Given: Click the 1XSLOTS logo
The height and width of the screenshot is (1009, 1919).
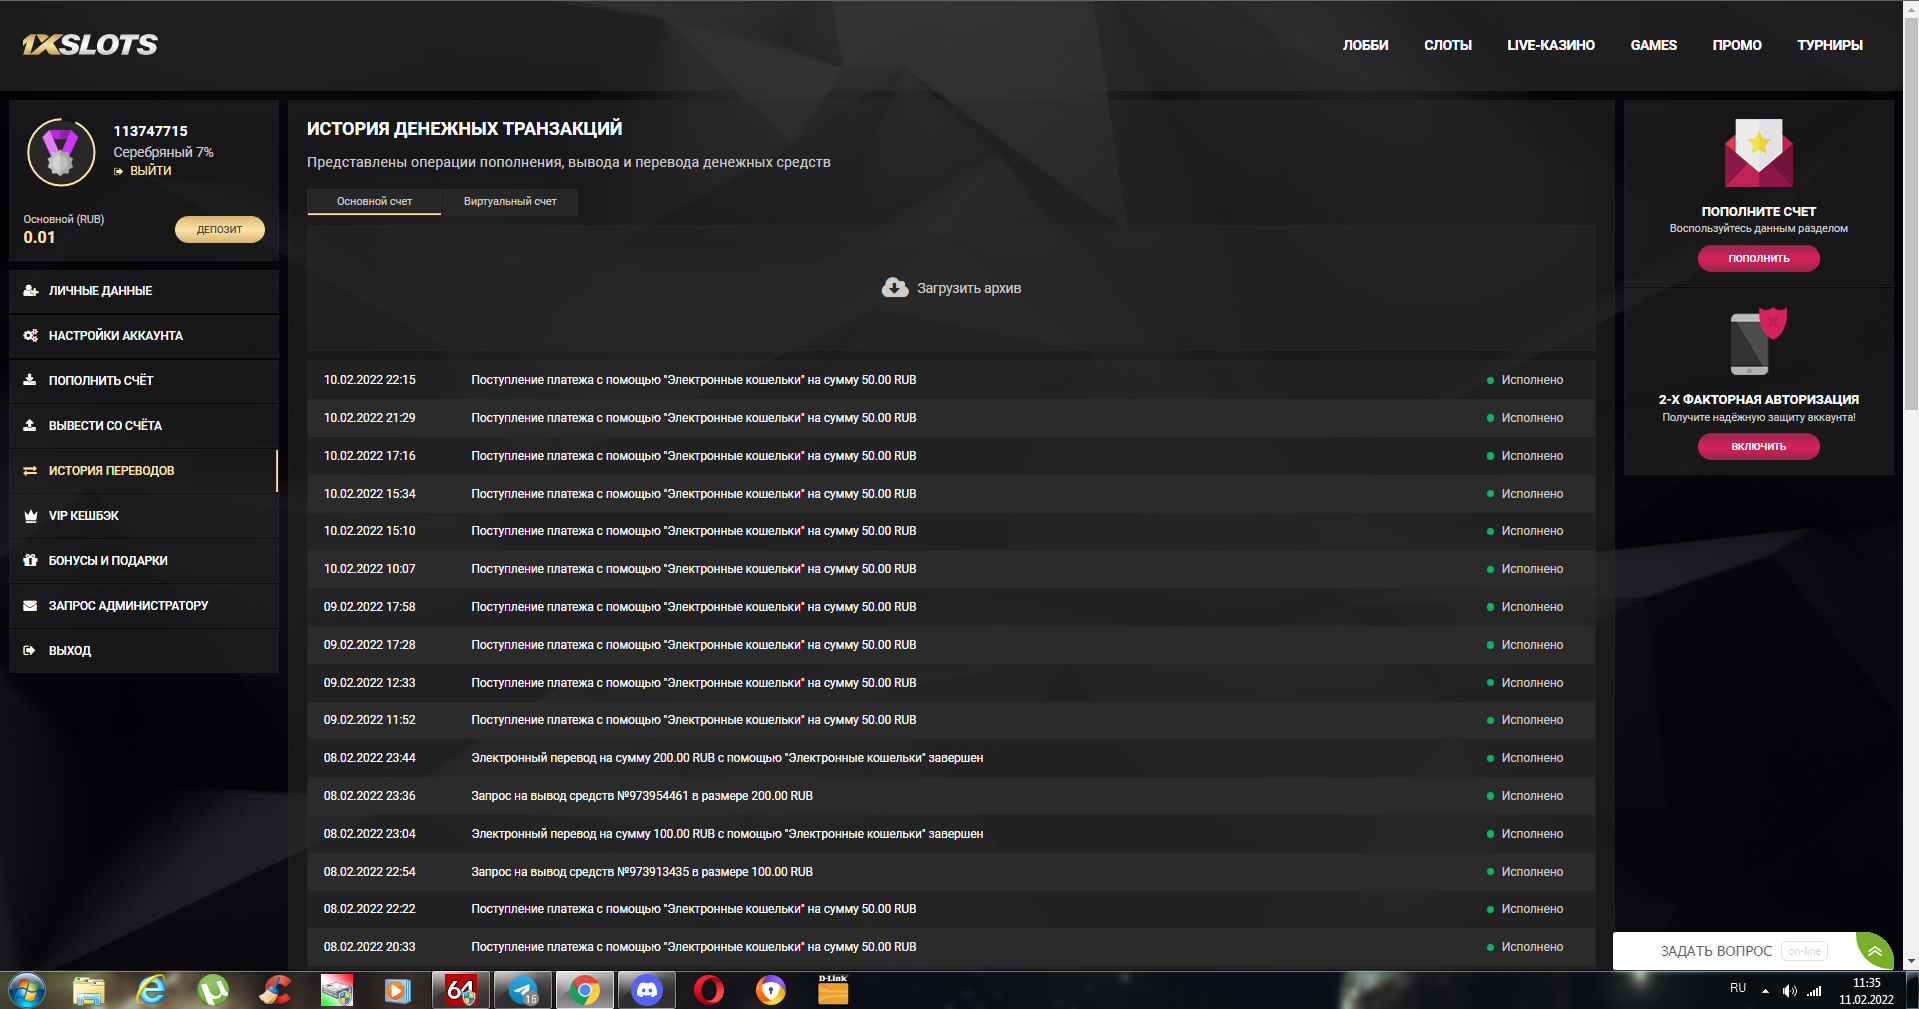Looking at the screenshot, I should [x=90, y=45].
